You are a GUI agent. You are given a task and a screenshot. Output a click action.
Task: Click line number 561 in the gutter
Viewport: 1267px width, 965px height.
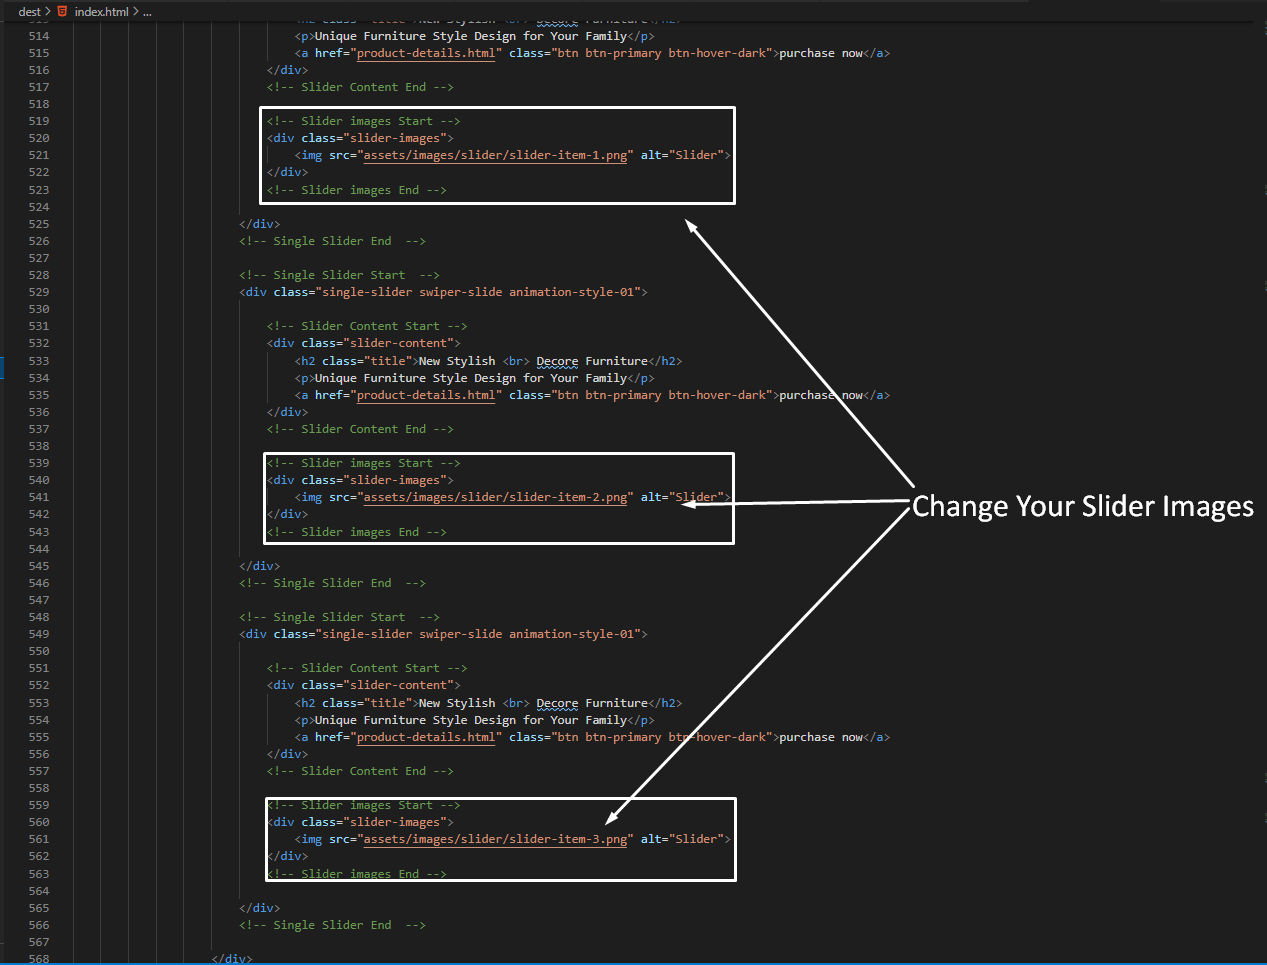pyautogui.click(x=39, y=839)
